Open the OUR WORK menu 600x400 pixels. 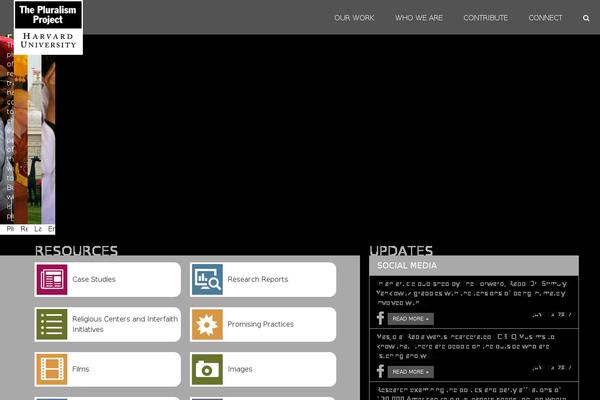click(354, 18)
